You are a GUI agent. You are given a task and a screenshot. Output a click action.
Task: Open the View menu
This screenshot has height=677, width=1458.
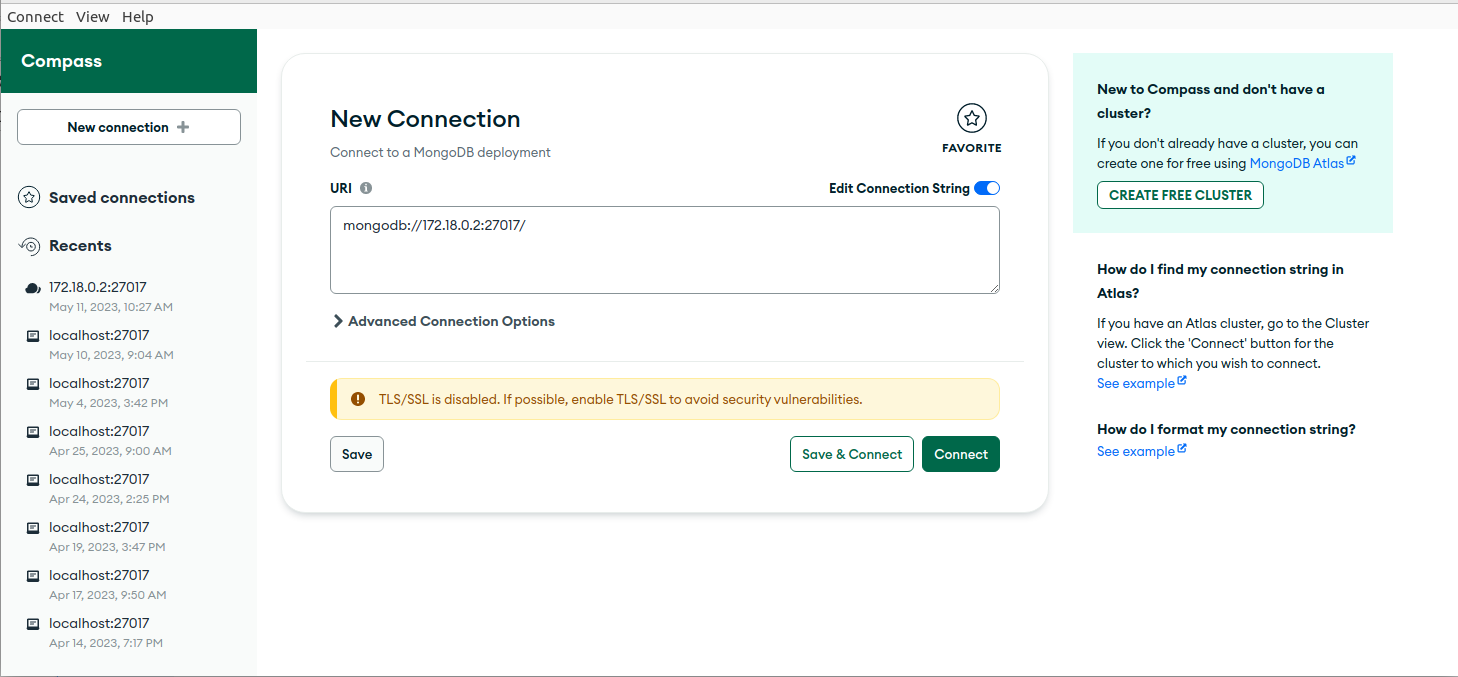(93, 17)
